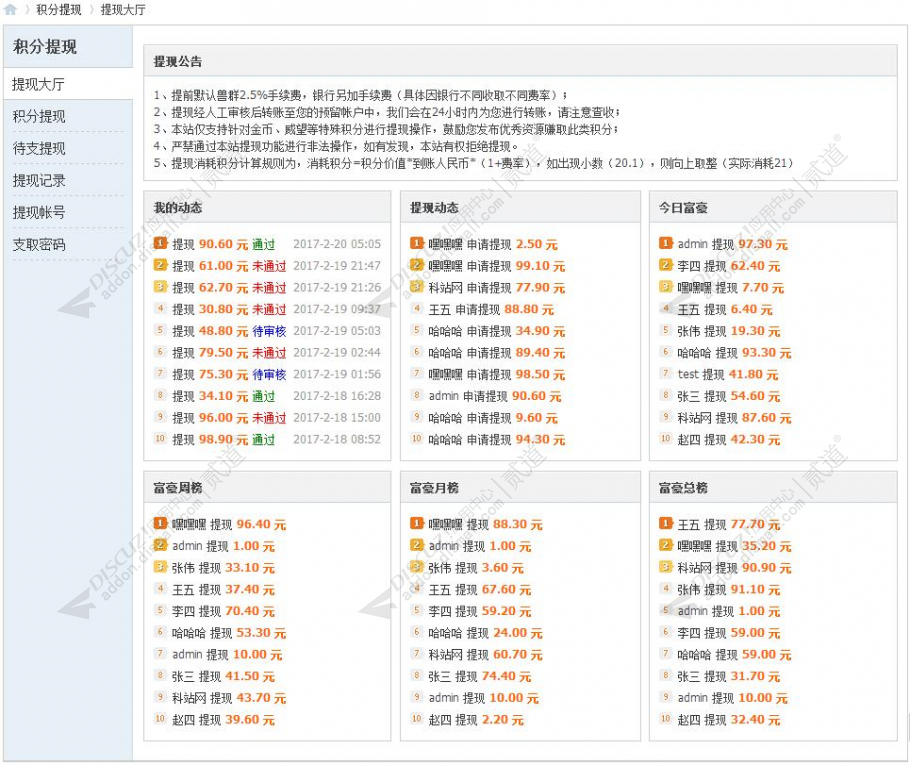Click rank 1 badge beside admin 提现 97.30 元
Screen dimensions: 910x765
coord(666,243)
